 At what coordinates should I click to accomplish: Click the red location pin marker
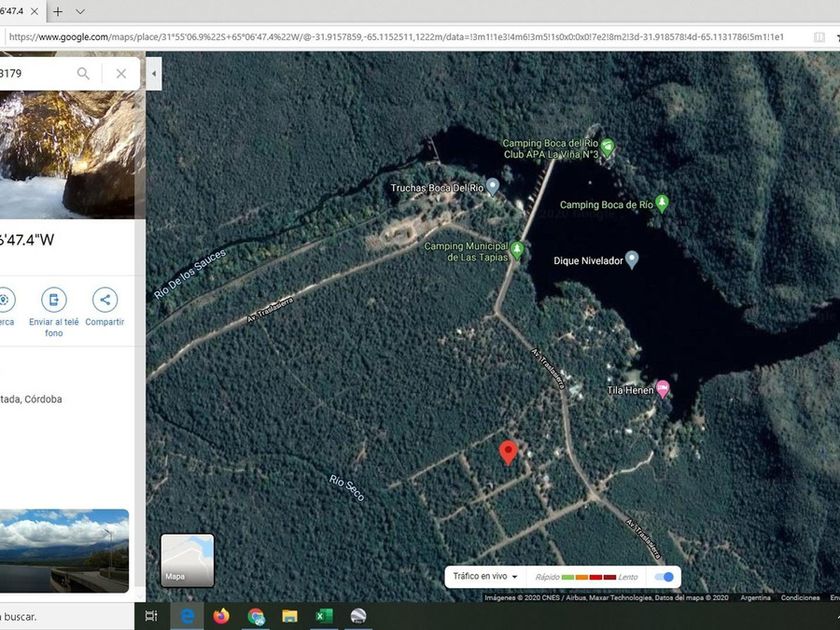click(x=508, y=452)
